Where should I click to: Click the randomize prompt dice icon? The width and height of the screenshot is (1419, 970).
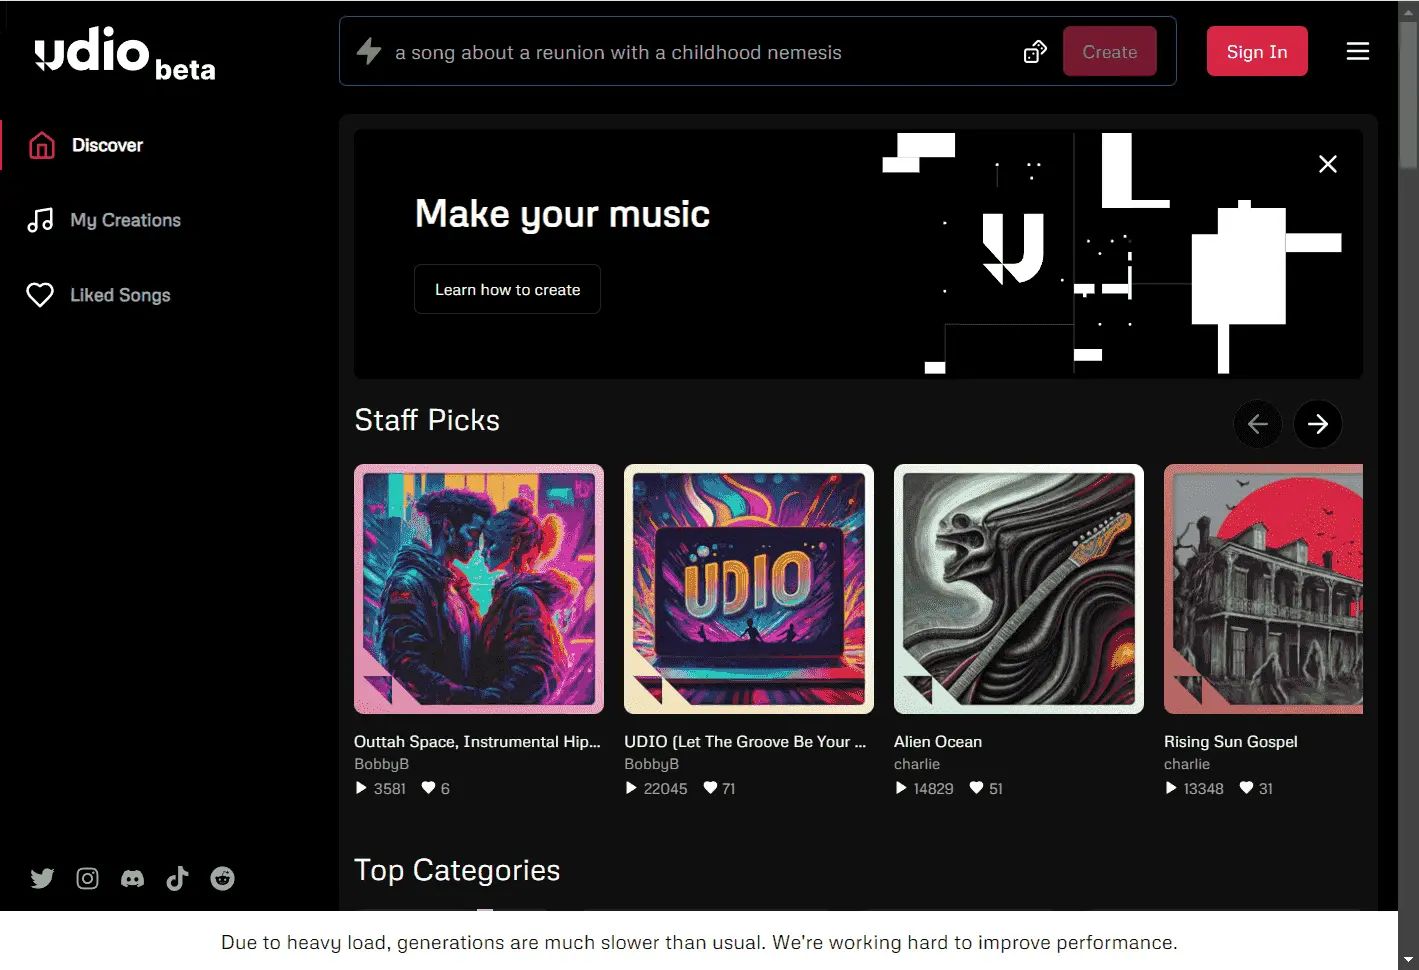(x=1035, y=51)
